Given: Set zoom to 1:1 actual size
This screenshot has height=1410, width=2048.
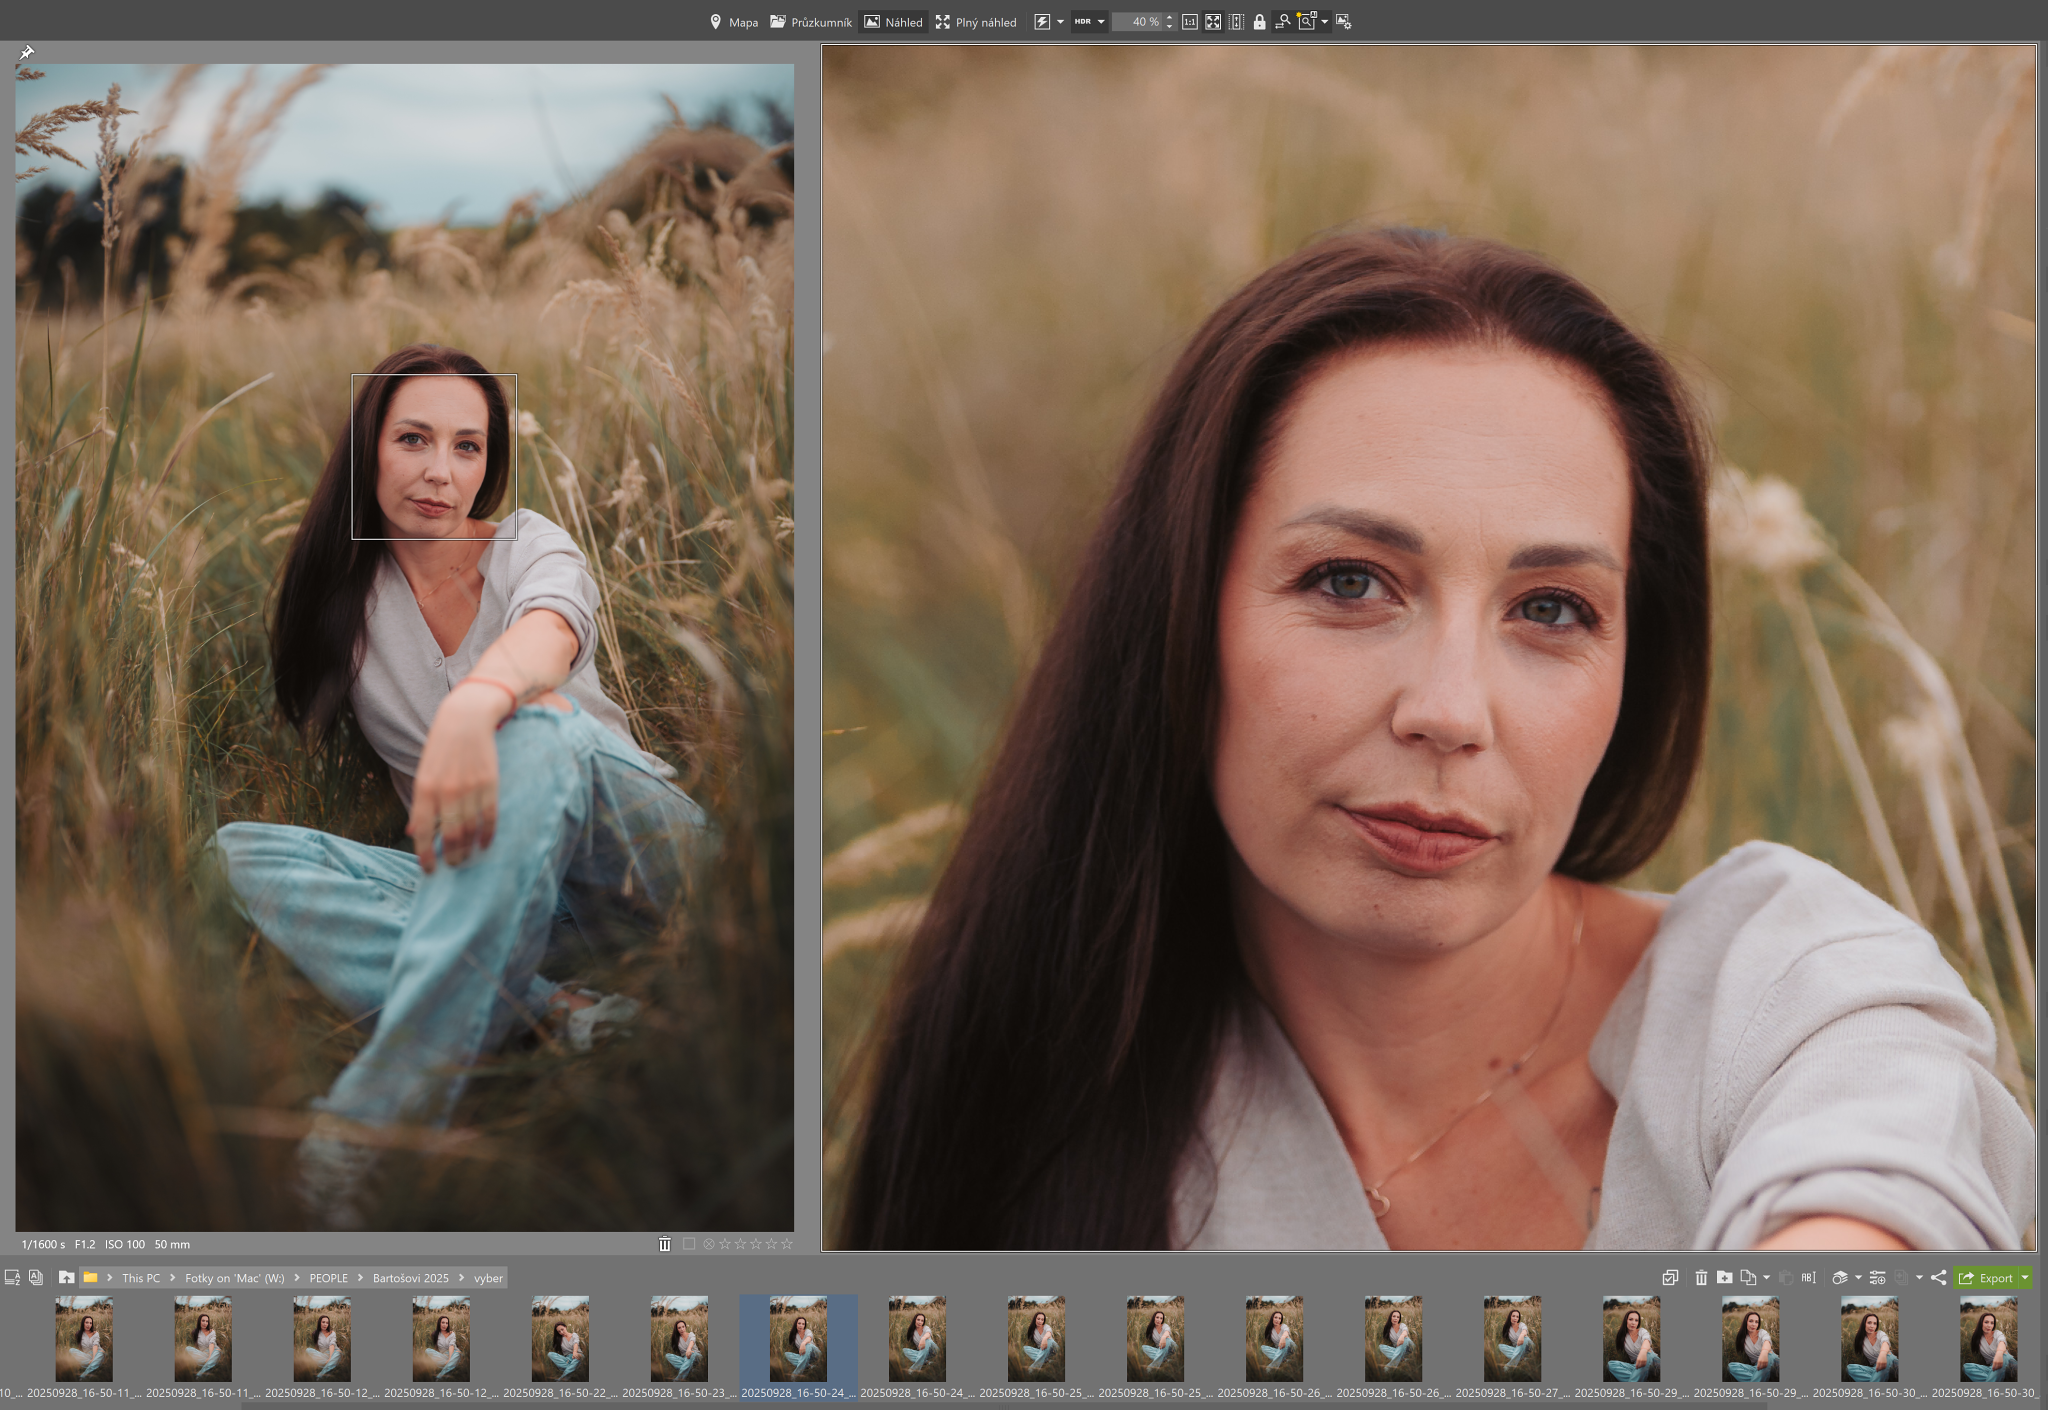Looking at the screenshot, I should point(1189,22).
